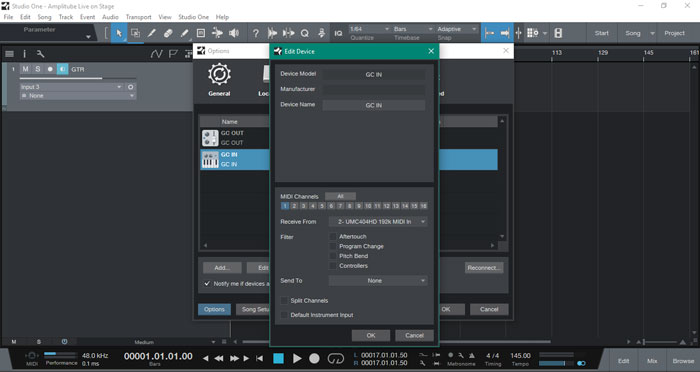Screen dimensions: 700x372
Task: Select the Split tool
Action: [x=152, y=33]
